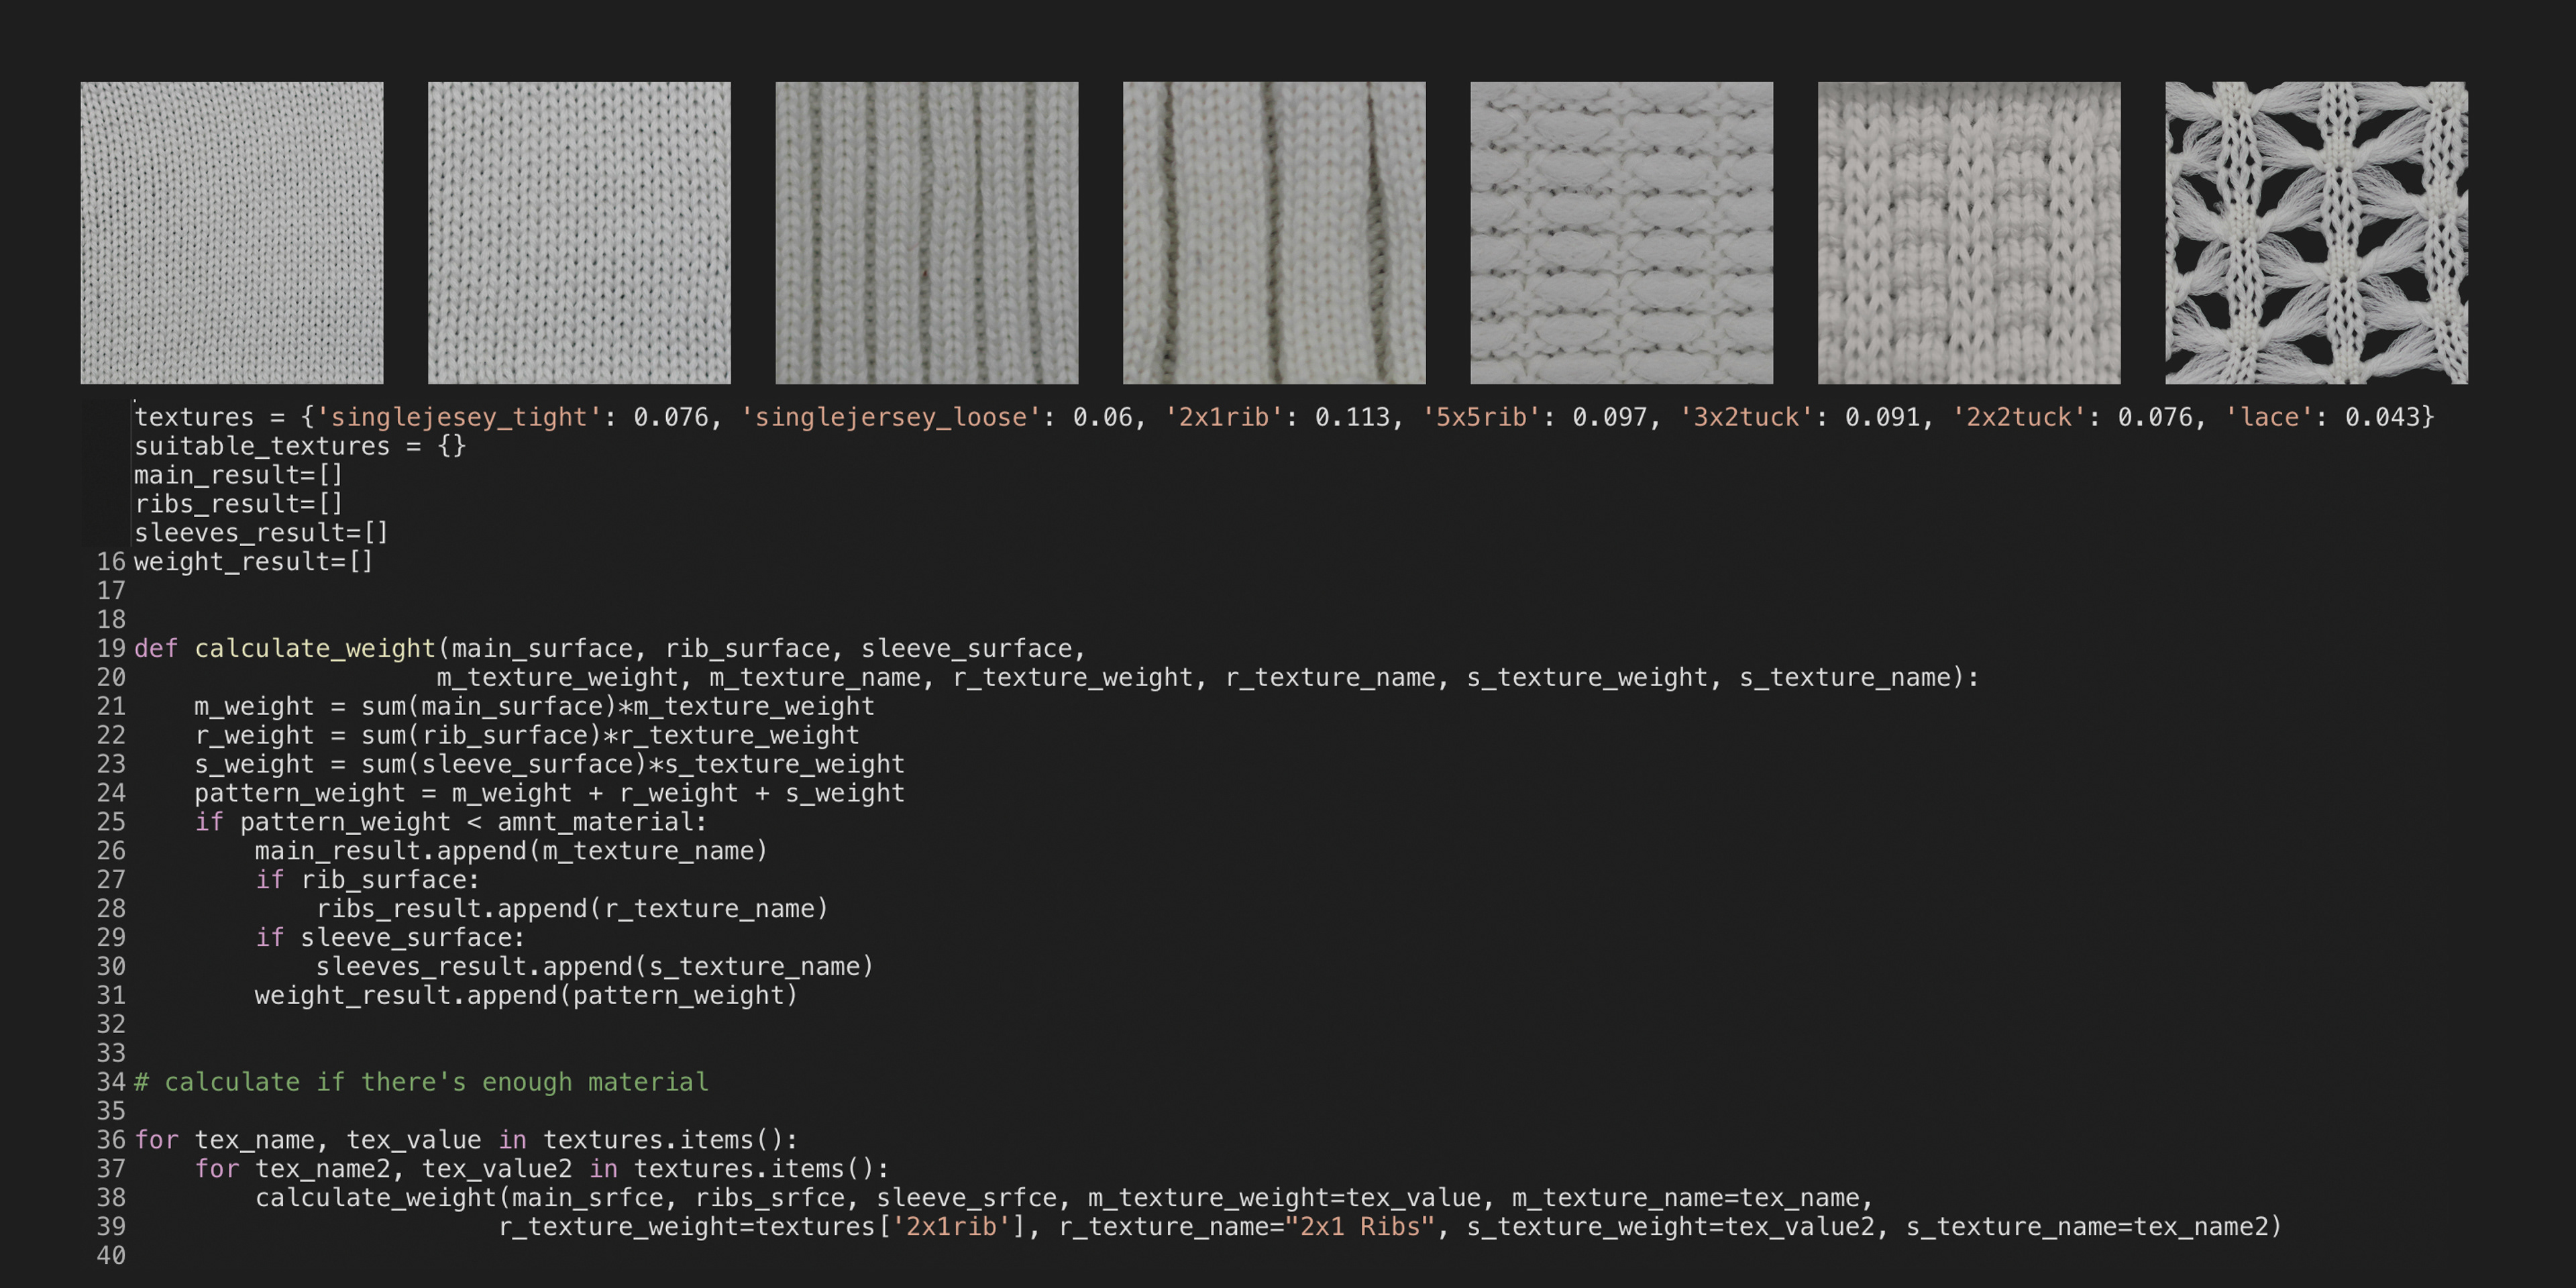
Task: Click the '2x2tuck' key in textures line
Action: click(2021, 417)
